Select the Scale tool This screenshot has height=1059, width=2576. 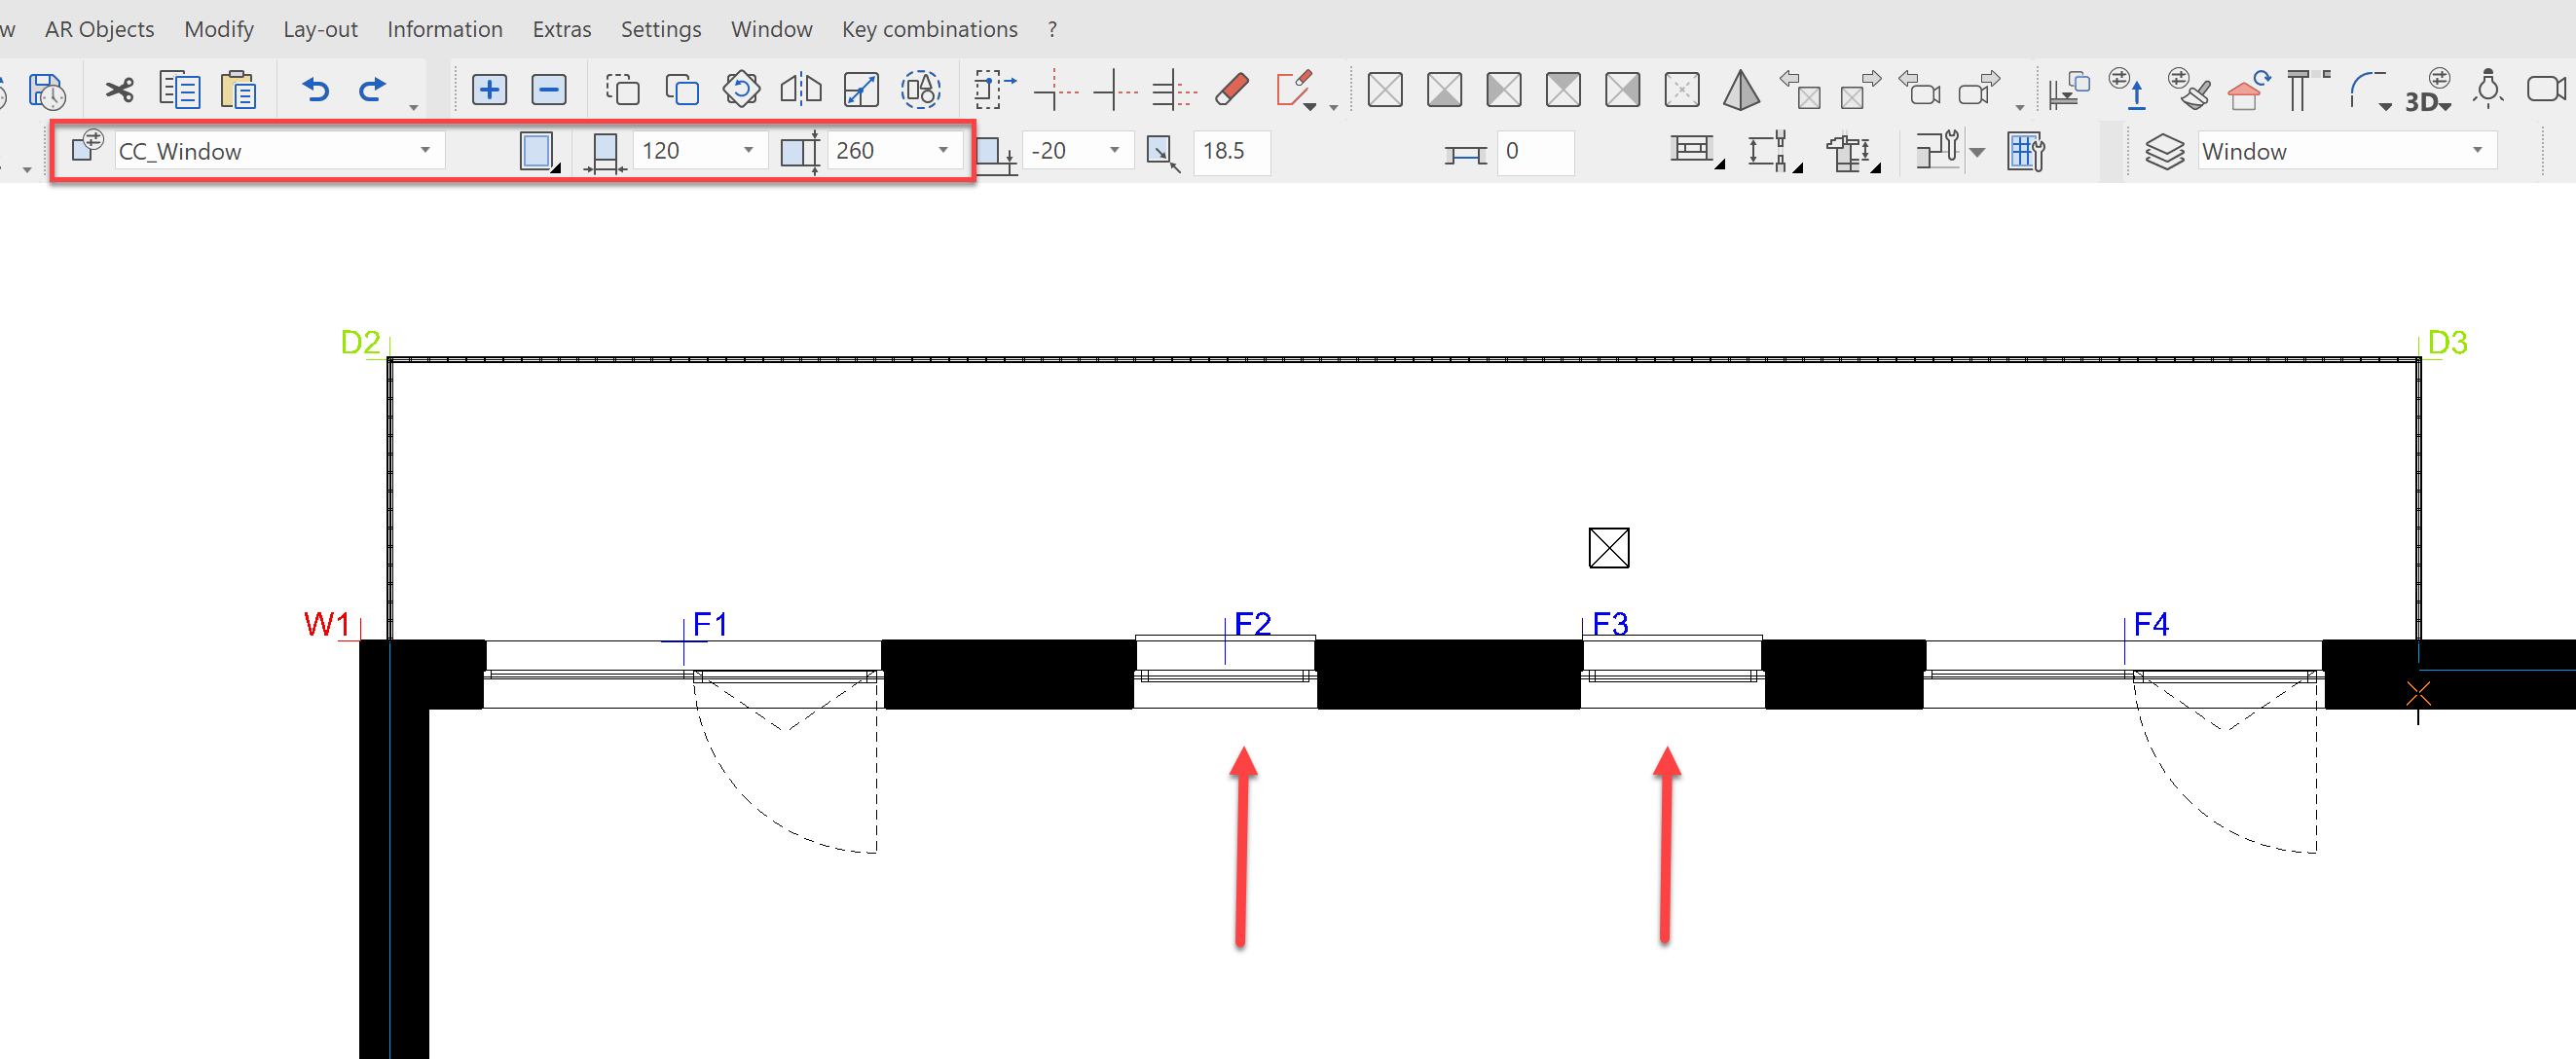click(x=861, y=90)
